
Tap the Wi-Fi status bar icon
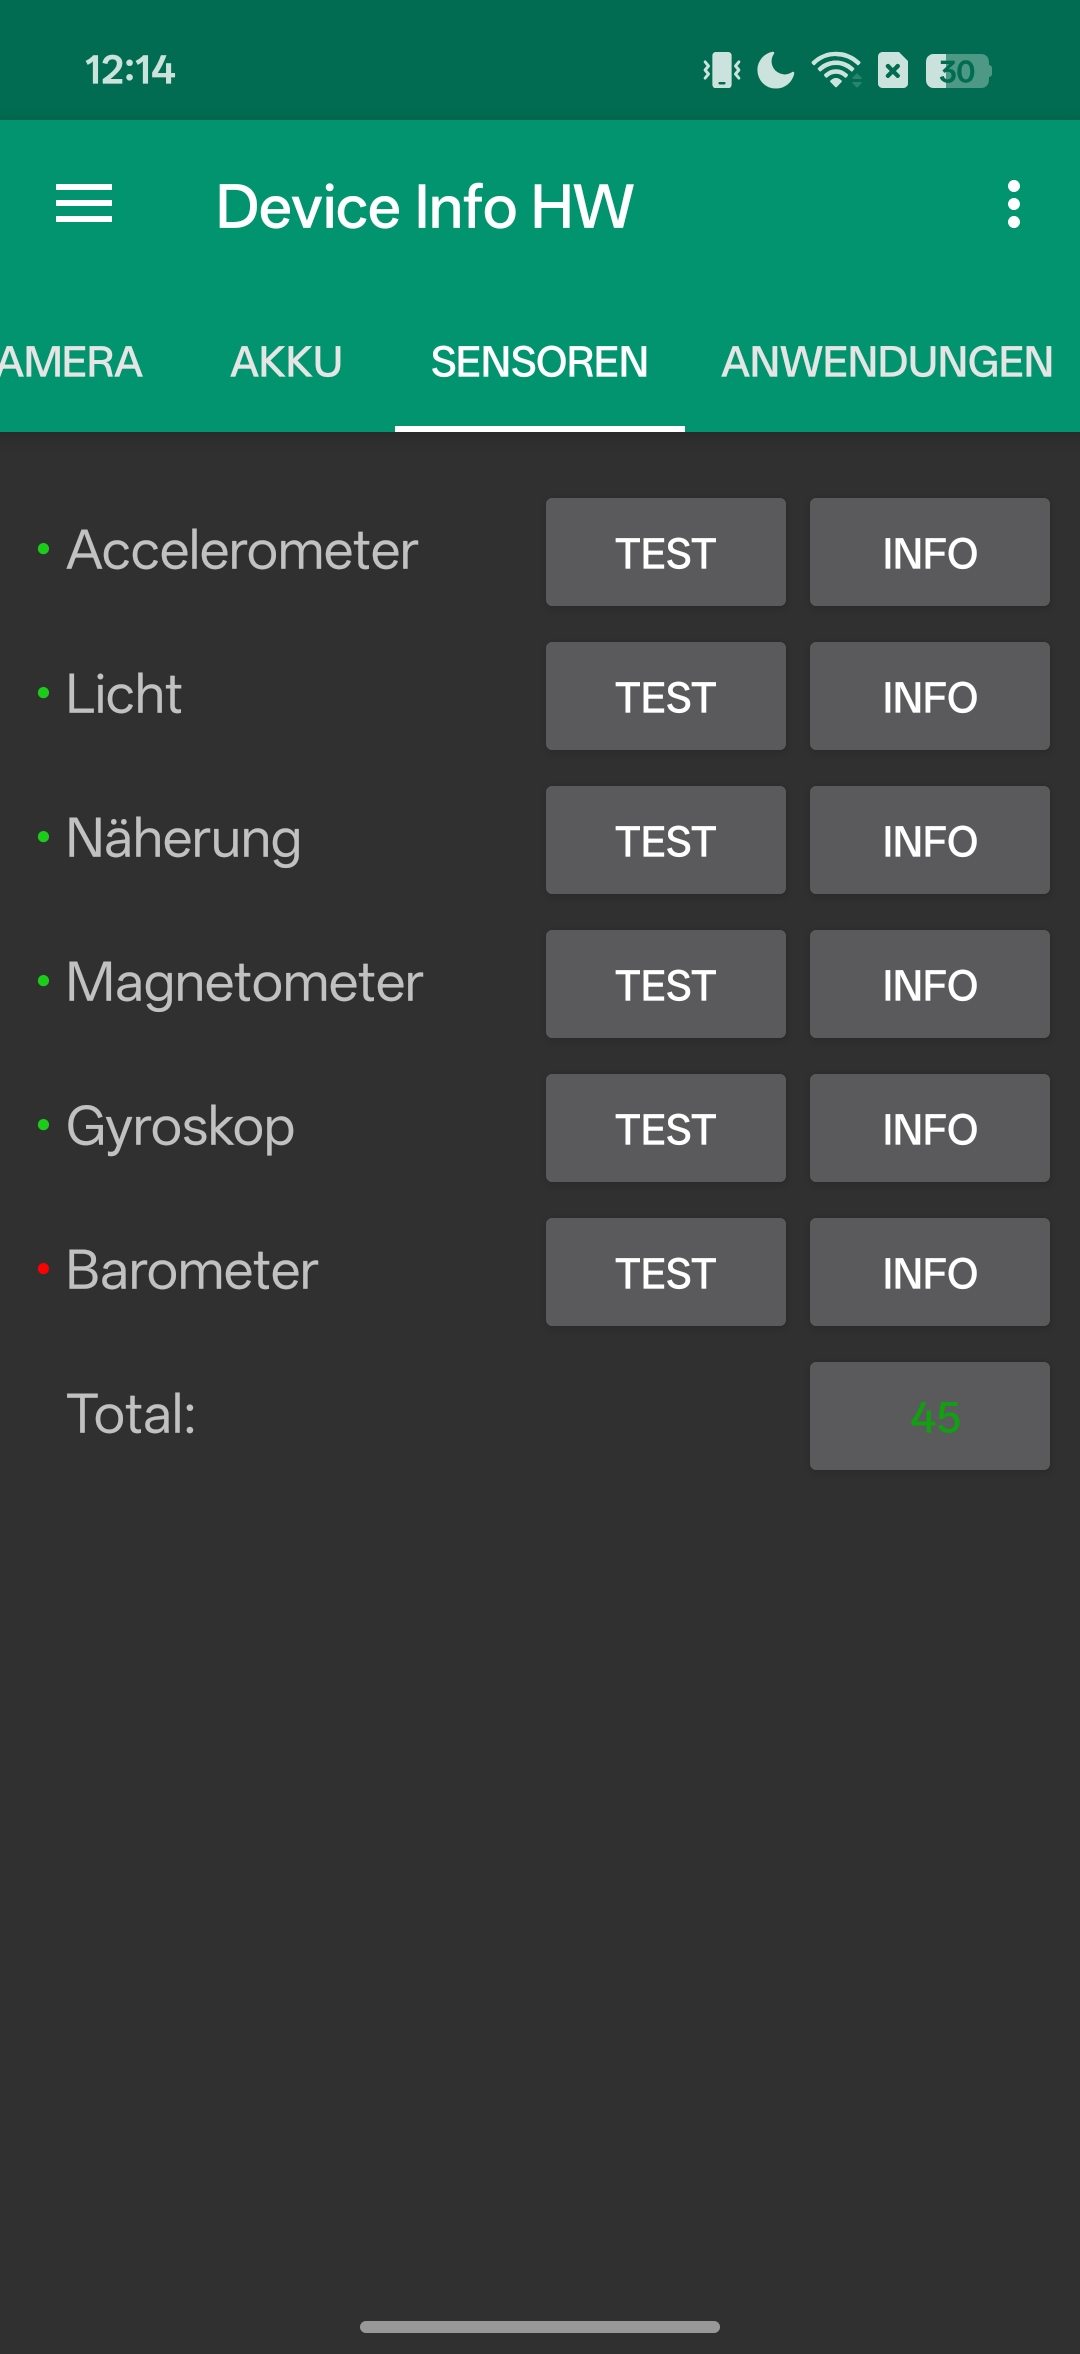click(836, 70)
